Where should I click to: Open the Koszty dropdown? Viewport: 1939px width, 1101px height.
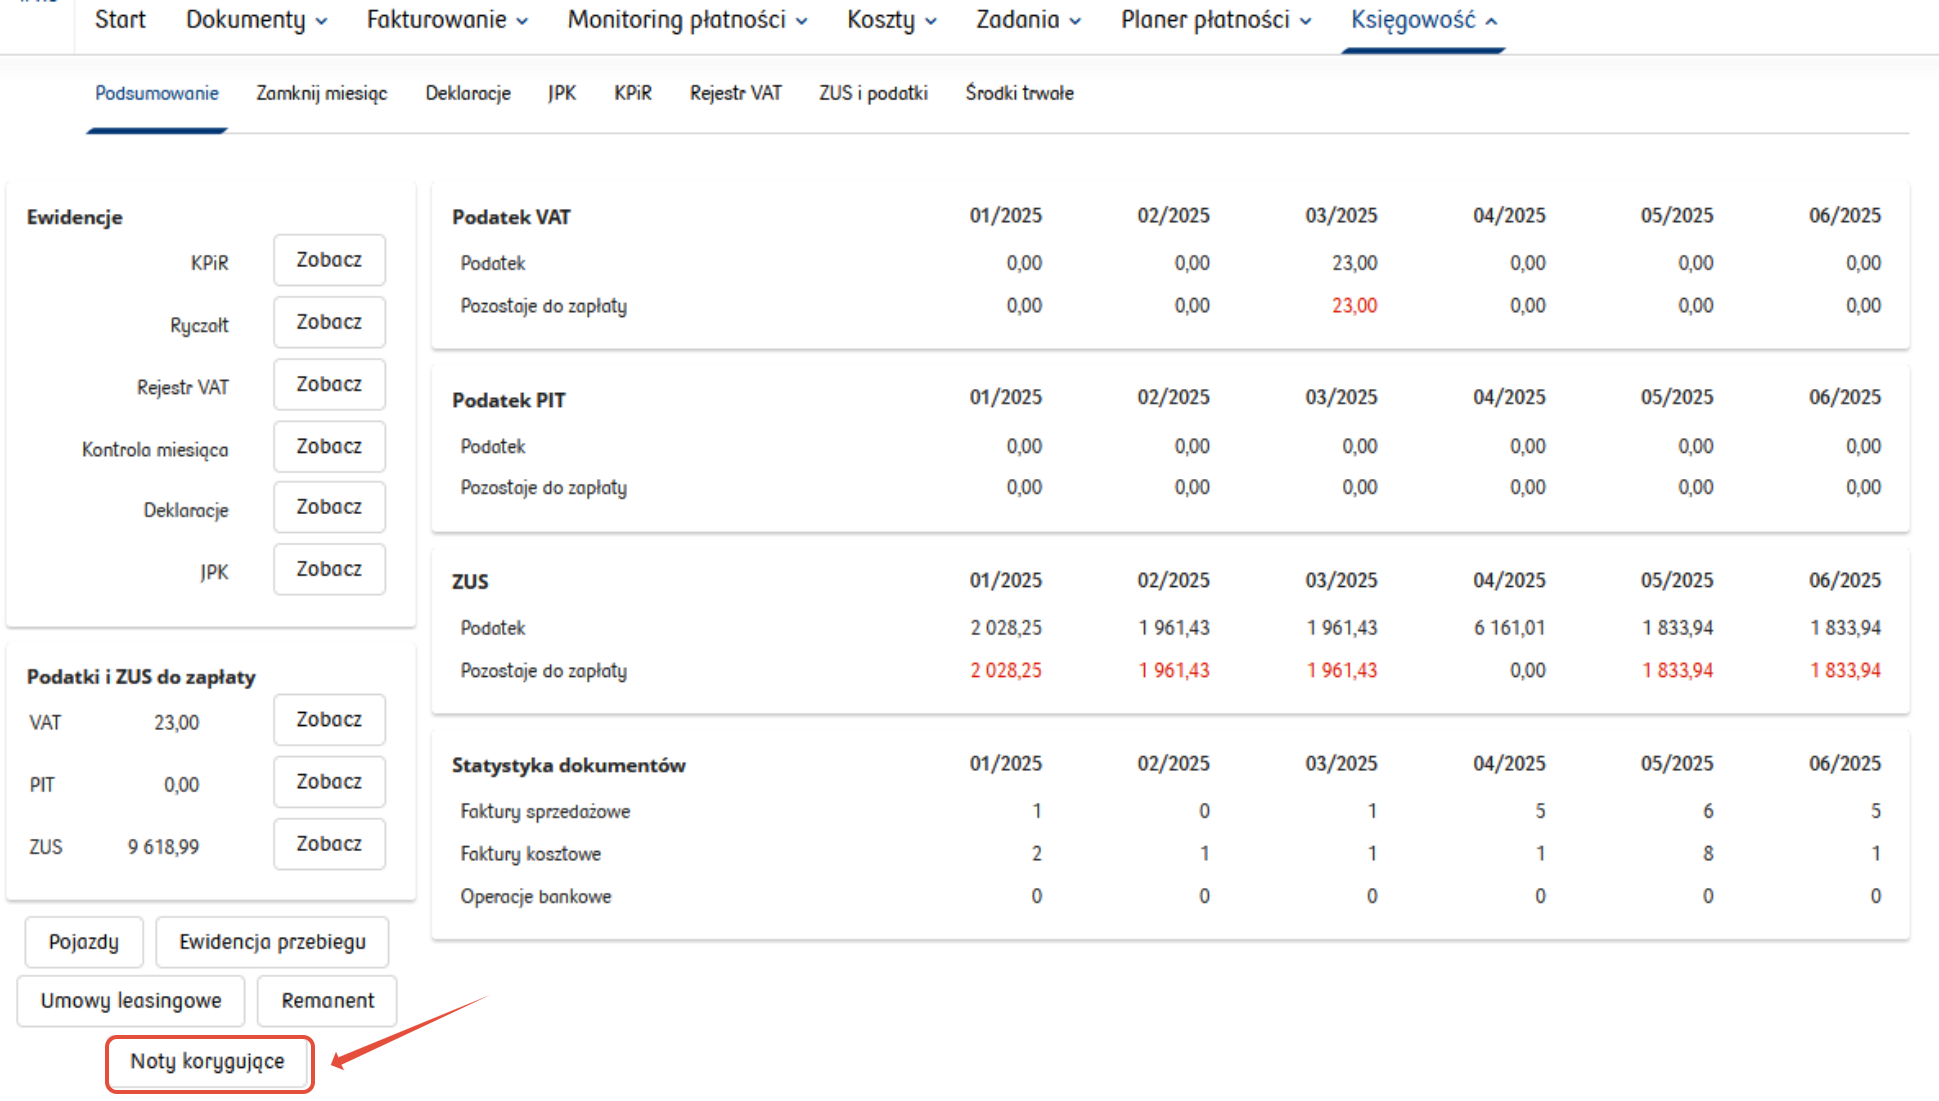[891, 20]
